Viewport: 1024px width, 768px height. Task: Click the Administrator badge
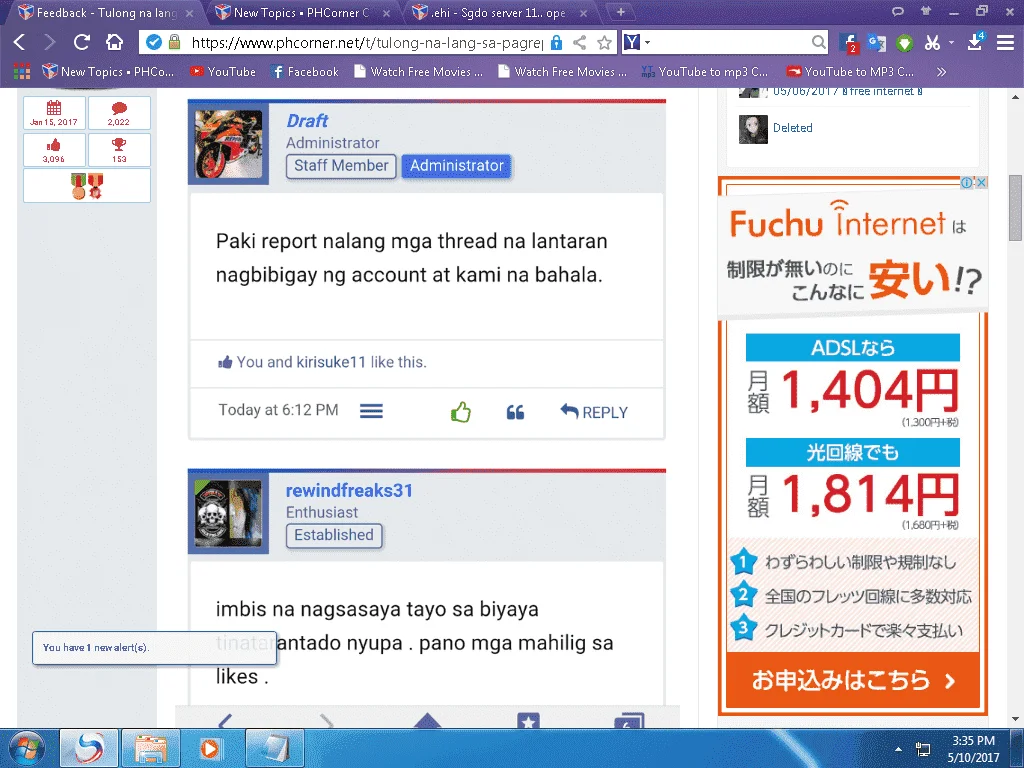point(456,166)
